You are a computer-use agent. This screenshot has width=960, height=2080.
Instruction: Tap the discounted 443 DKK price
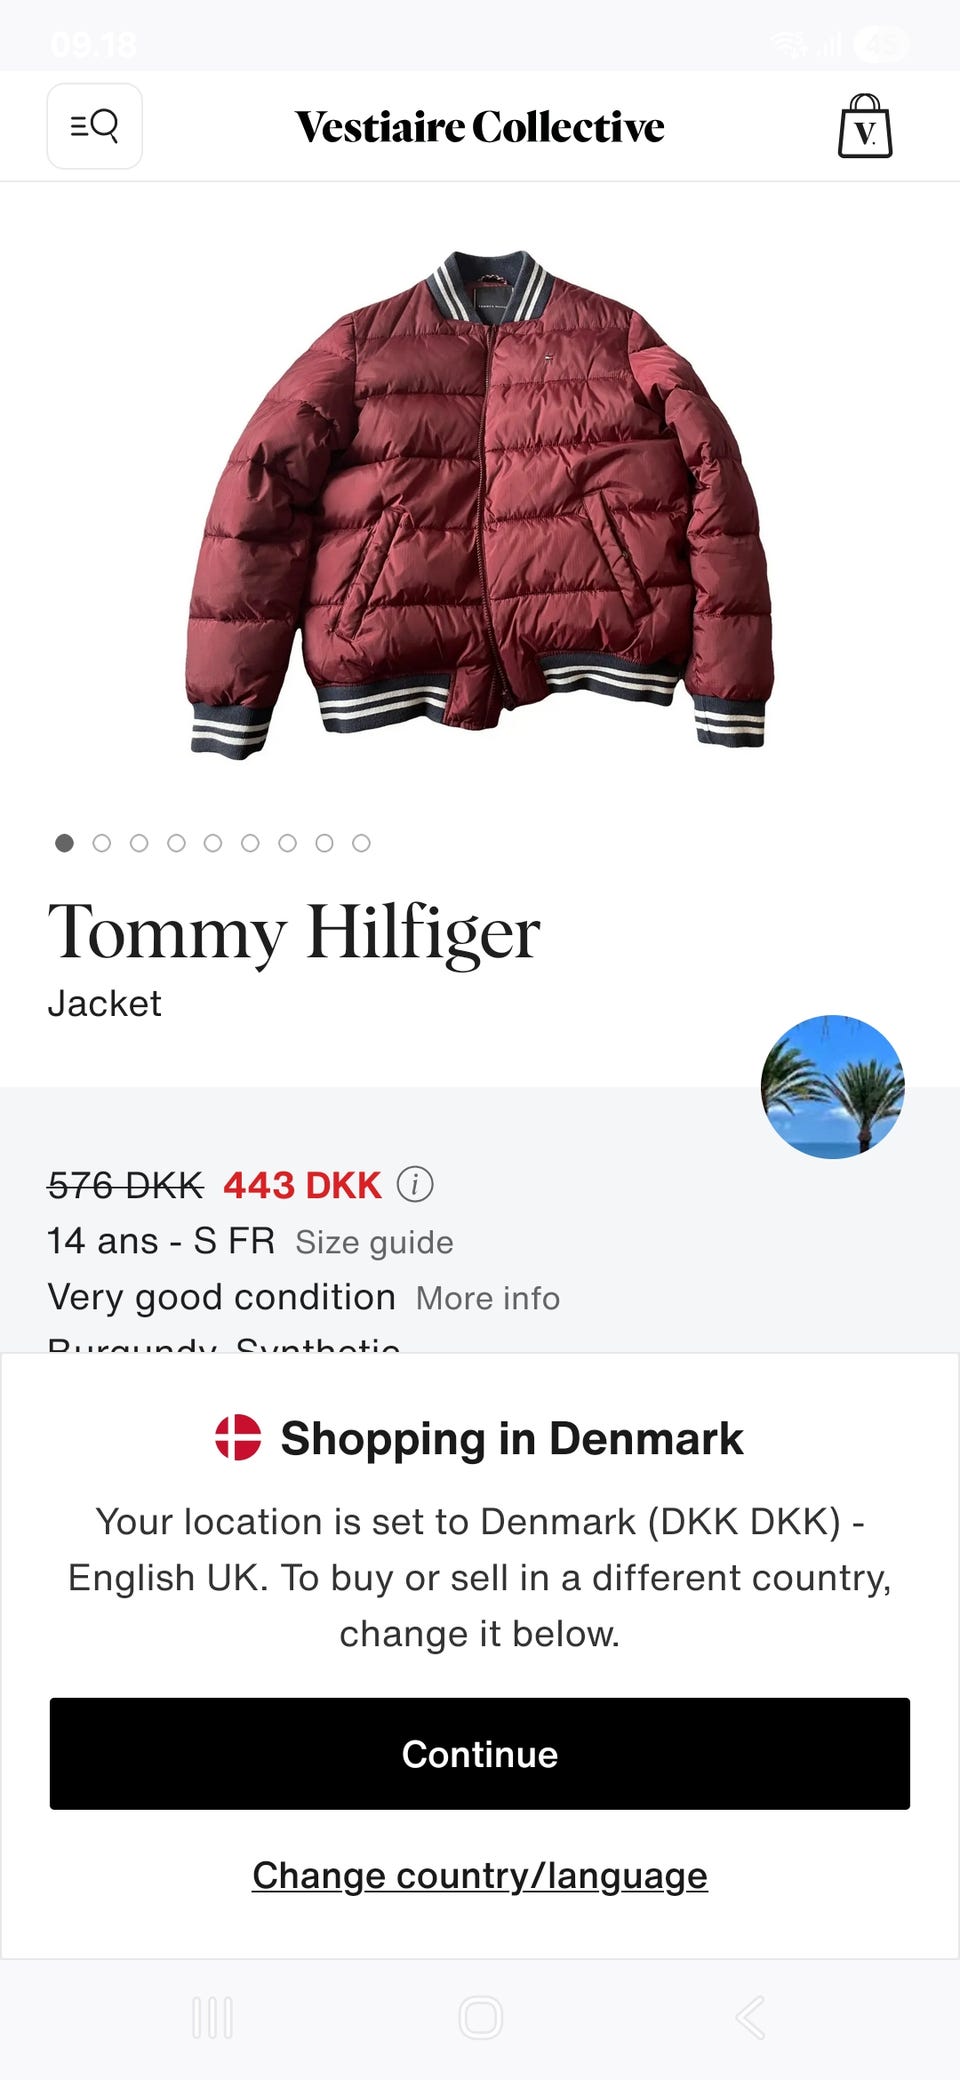(x=302, y=1185)
